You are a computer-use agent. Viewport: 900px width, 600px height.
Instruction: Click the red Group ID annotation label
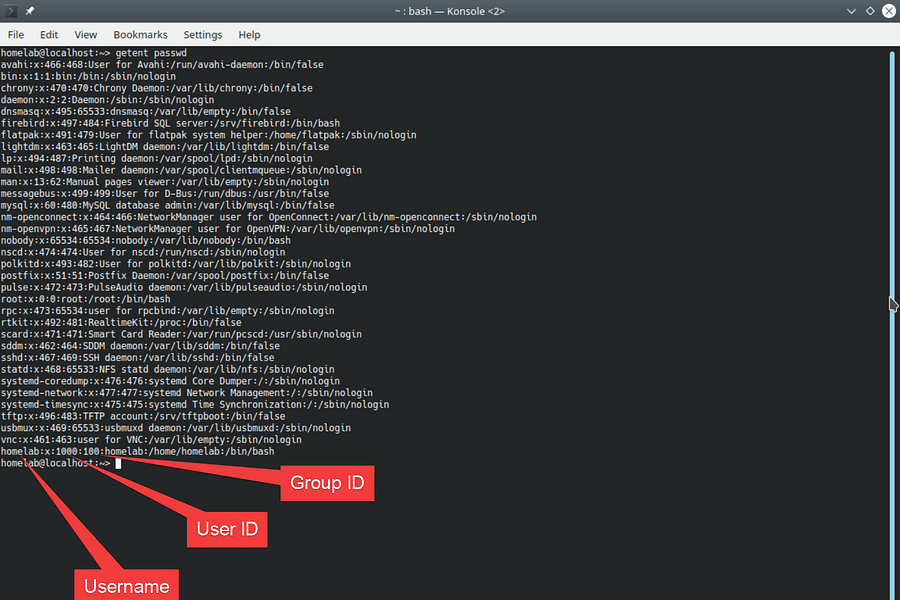(x=328, y=484)
